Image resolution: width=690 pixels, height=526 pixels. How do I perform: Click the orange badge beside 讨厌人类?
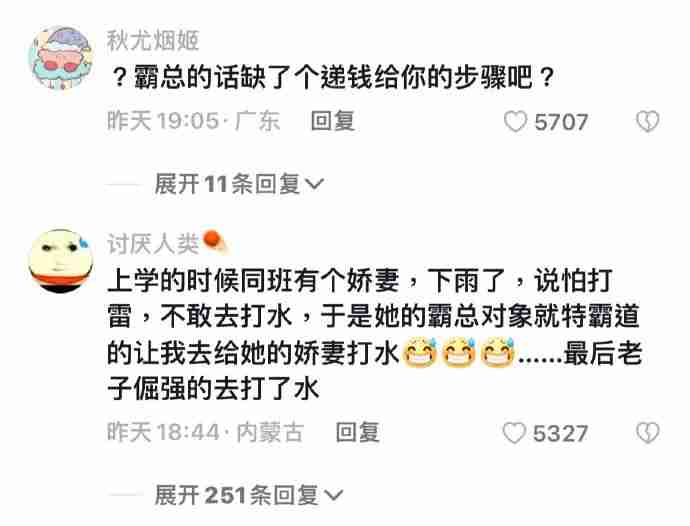coord(214,242)
